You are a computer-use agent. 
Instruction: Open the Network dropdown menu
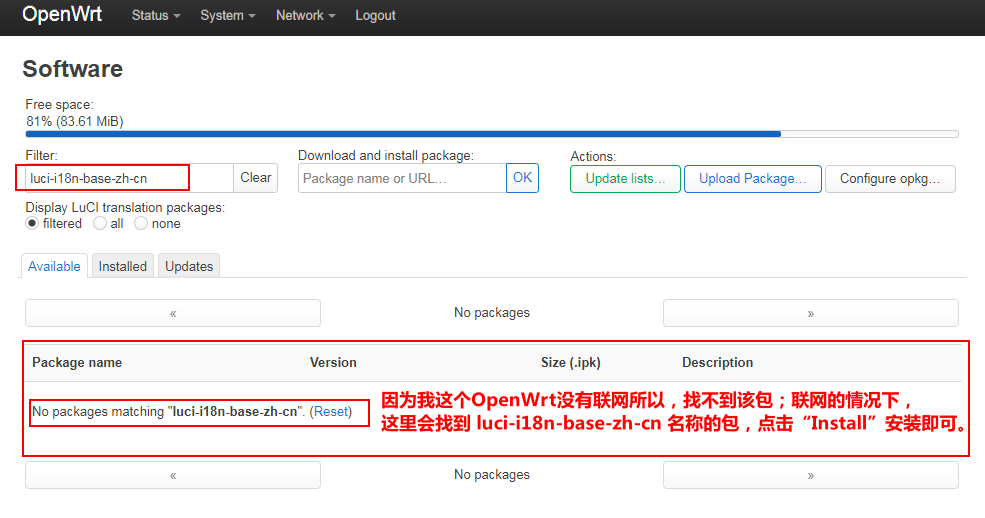305,16
